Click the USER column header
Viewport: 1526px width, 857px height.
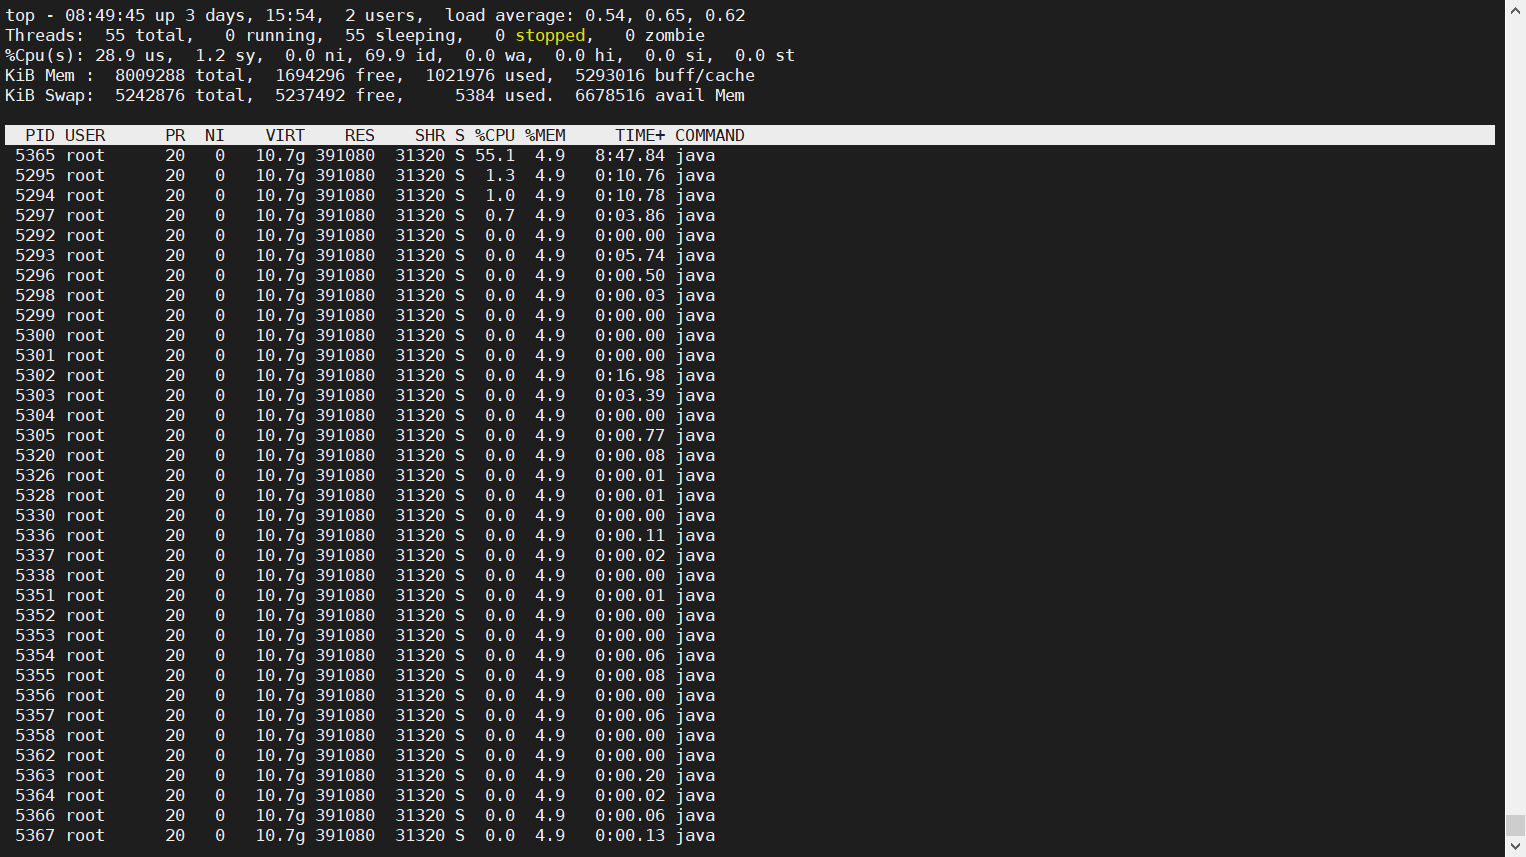coord(85,135)
